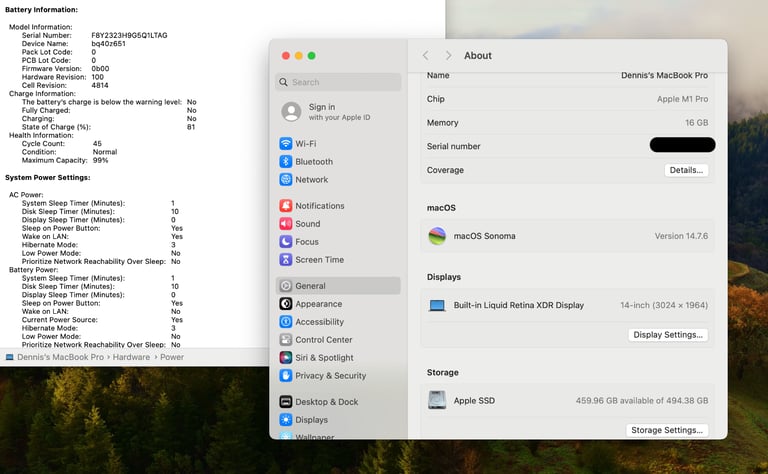This screenshot has height=474, width=768.
Task: Open Wi-Fi settings icon in sidebar
Action: [x=286, y=143]
